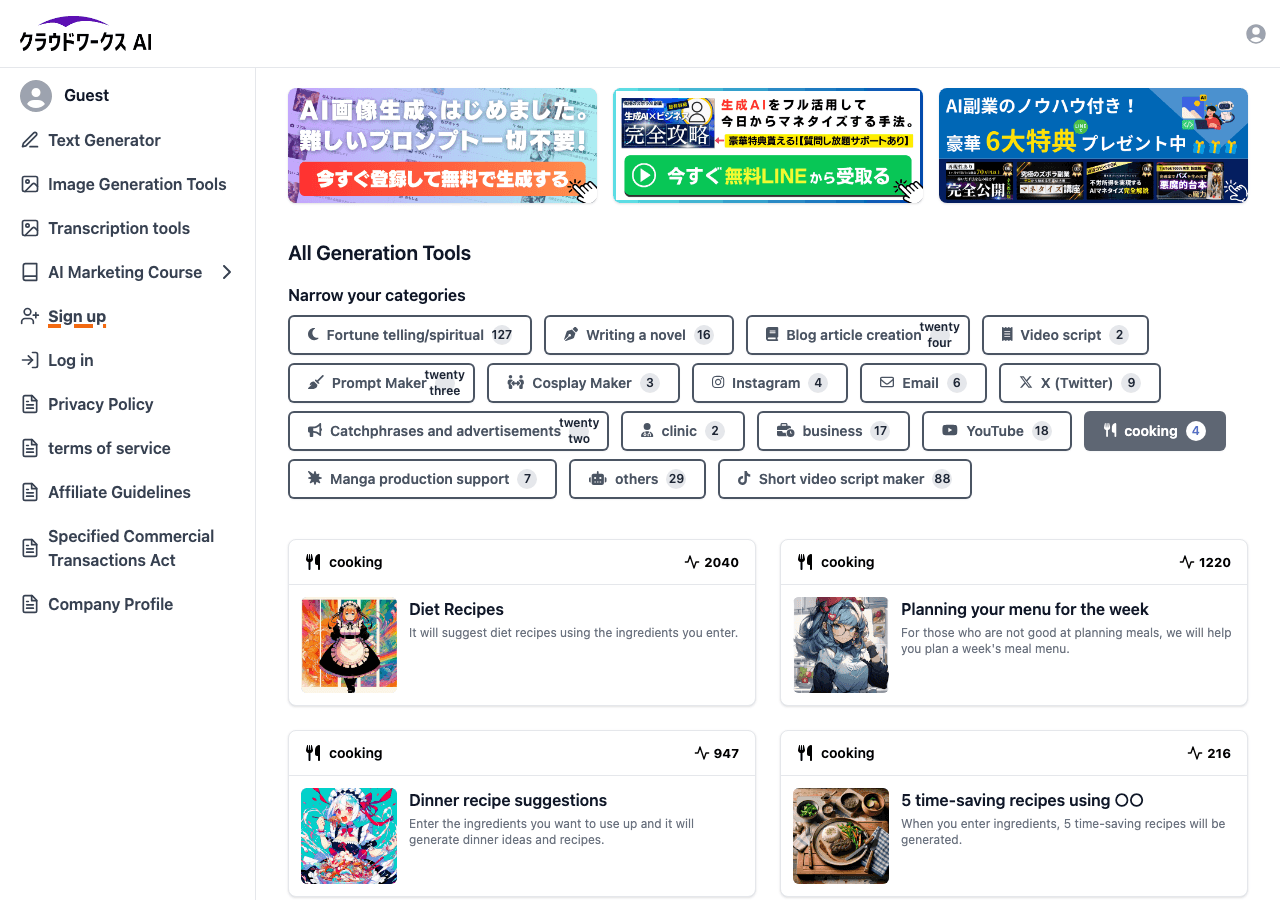The image size is (1280, 900).
Task: Click the AI image generation promo banner
Action: pos(443,146)
